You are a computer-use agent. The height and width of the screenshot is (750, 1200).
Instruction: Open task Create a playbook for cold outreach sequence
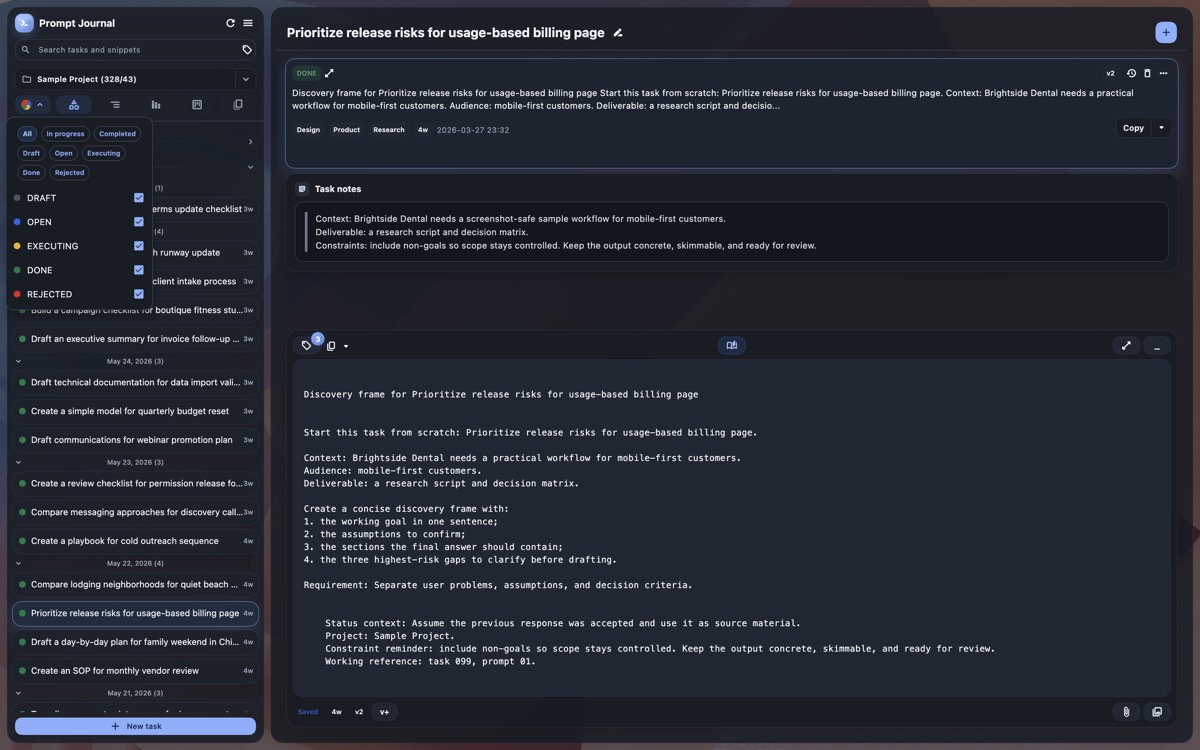(x=135, y=541)
